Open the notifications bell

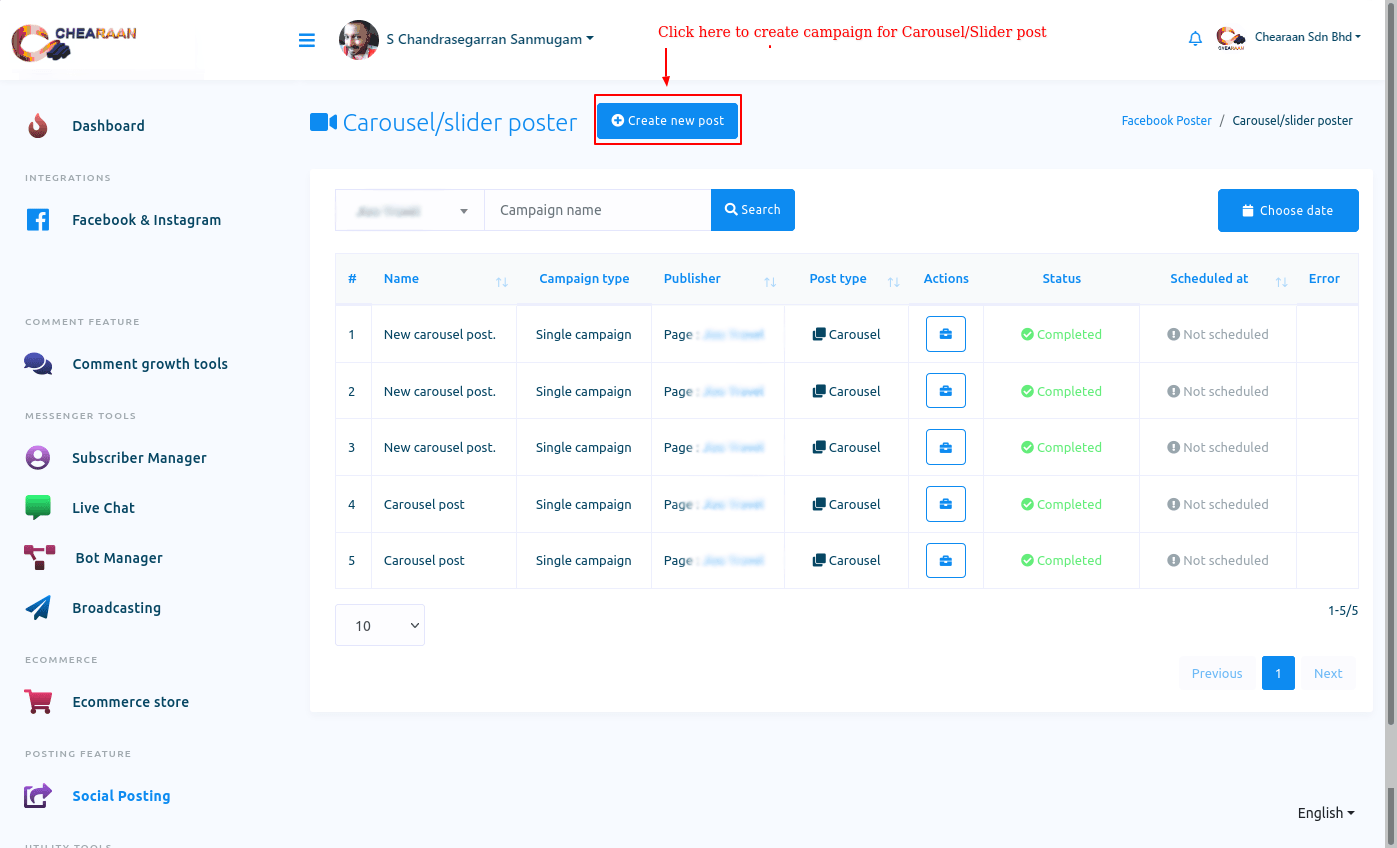point(1195,39)
